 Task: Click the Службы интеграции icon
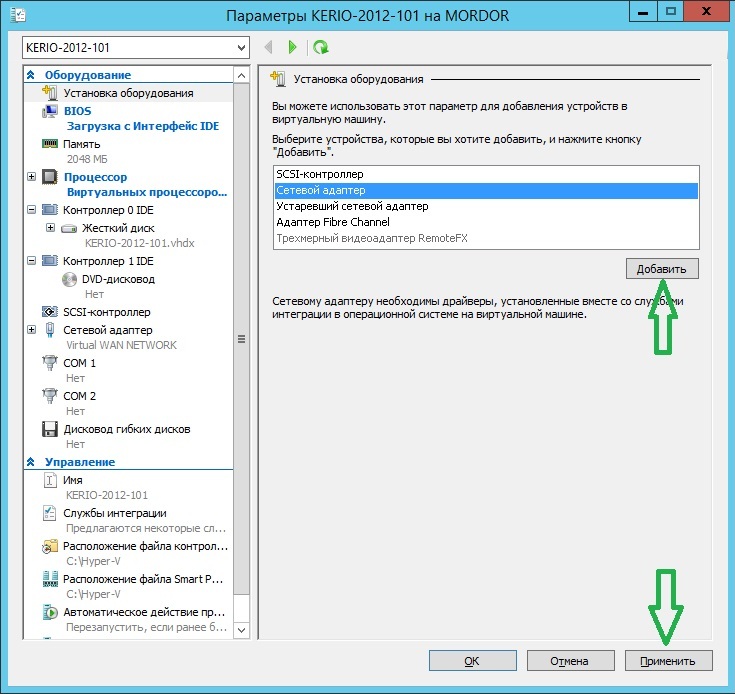tap(50, 513)
